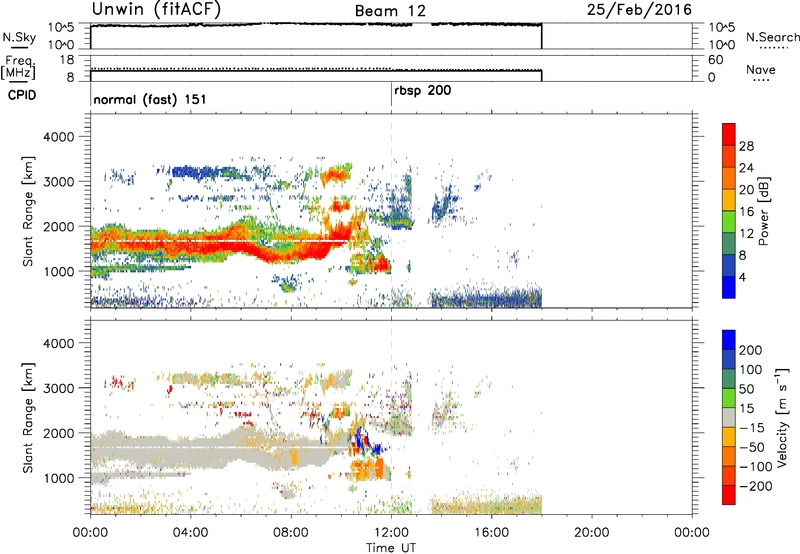
Task: Click the '12:00' time tick label
Action: click(x=391, y=533)
